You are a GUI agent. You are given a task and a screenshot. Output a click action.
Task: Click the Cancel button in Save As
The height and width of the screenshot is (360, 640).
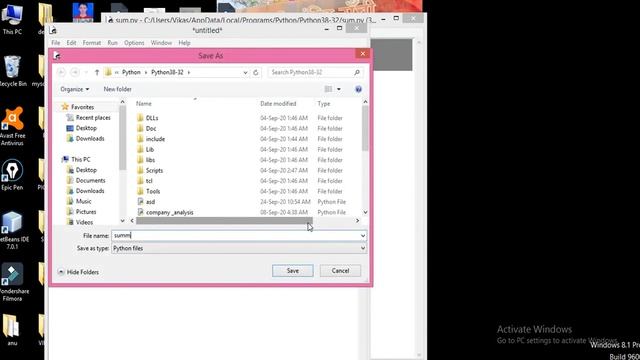coord(340,271)
